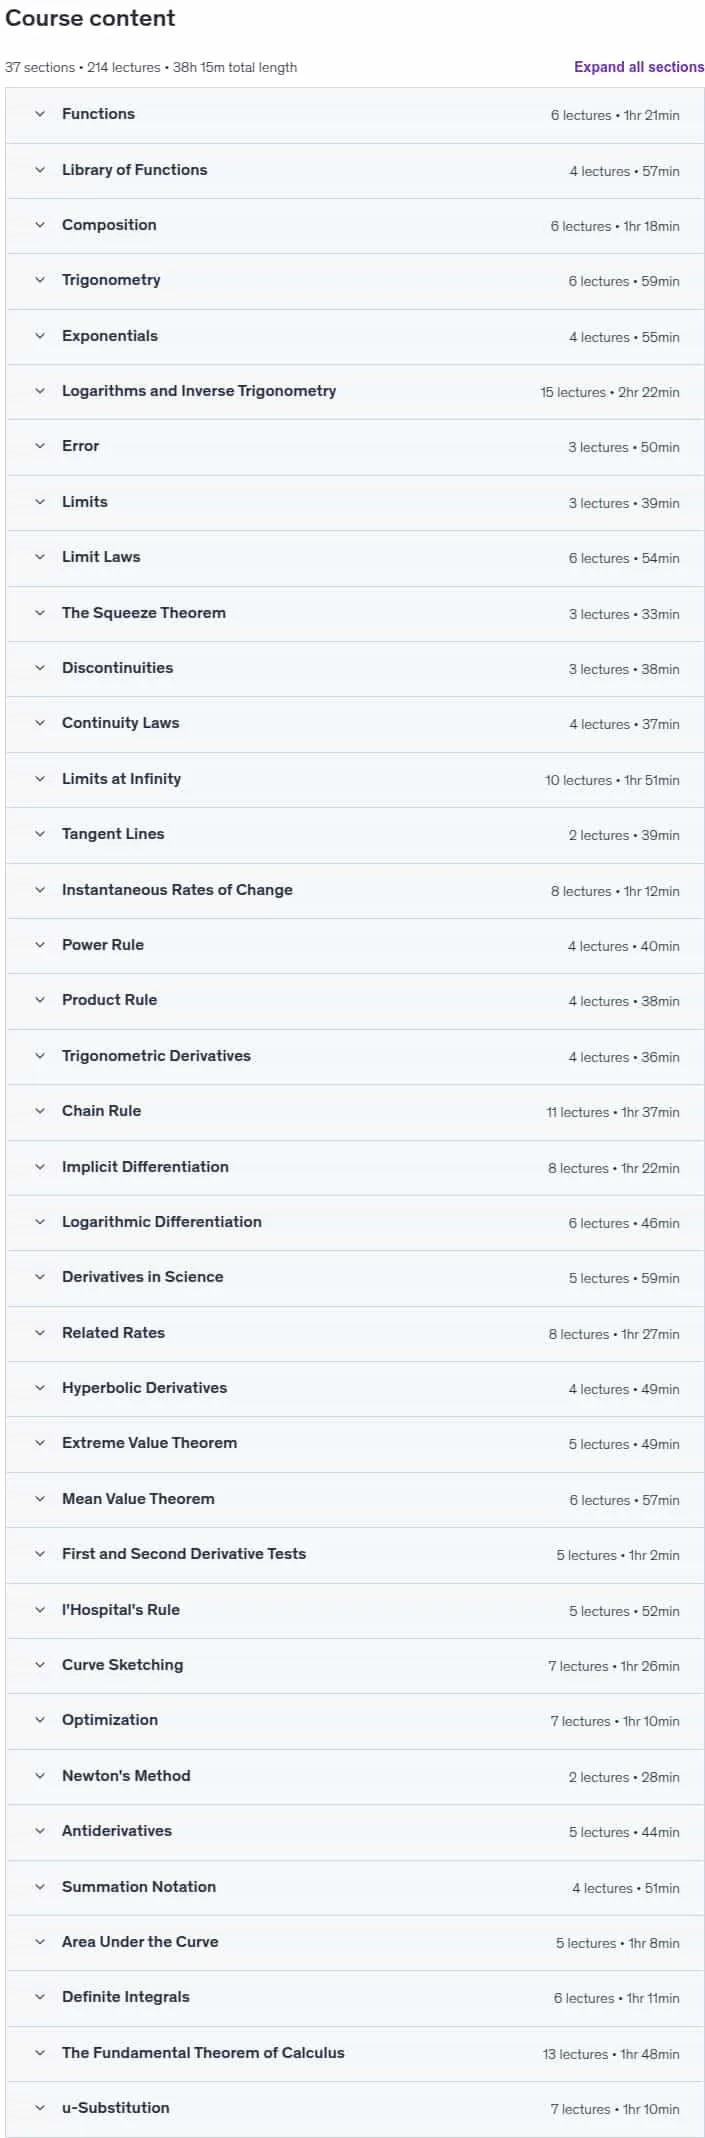Expand chevron next to Optimization
The image size is (705, 2138).
[40, 1720]
